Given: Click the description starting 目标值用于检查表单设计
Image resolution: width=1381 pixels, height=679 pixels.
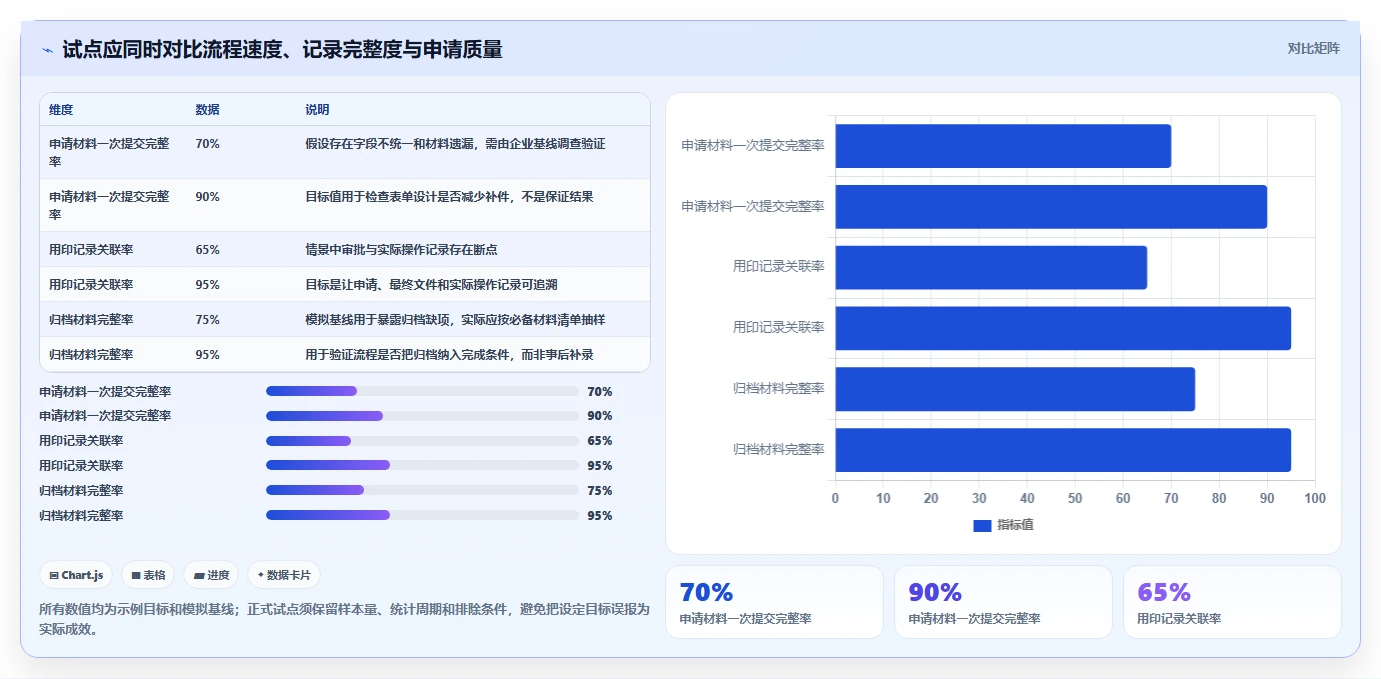Looking at the screenshot, I should [449, 197].
